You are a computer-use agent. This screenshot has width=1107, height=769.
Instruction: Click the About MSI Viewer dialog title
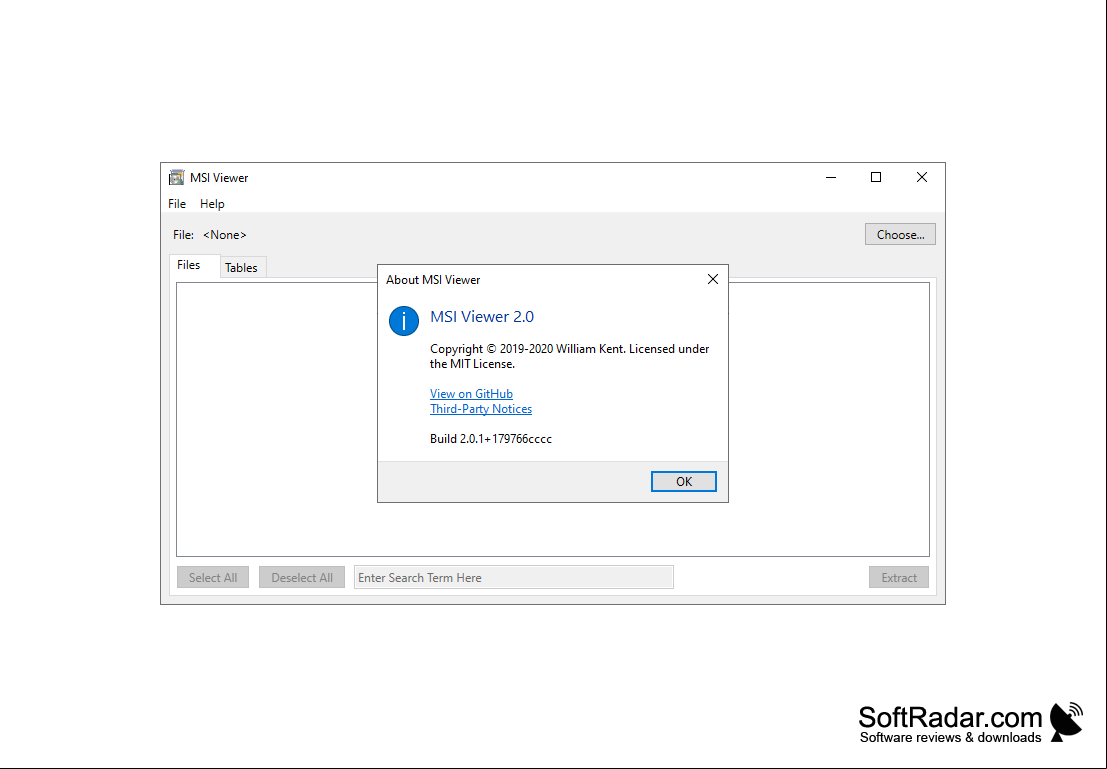pyautogui.click(x=433, y=280)
